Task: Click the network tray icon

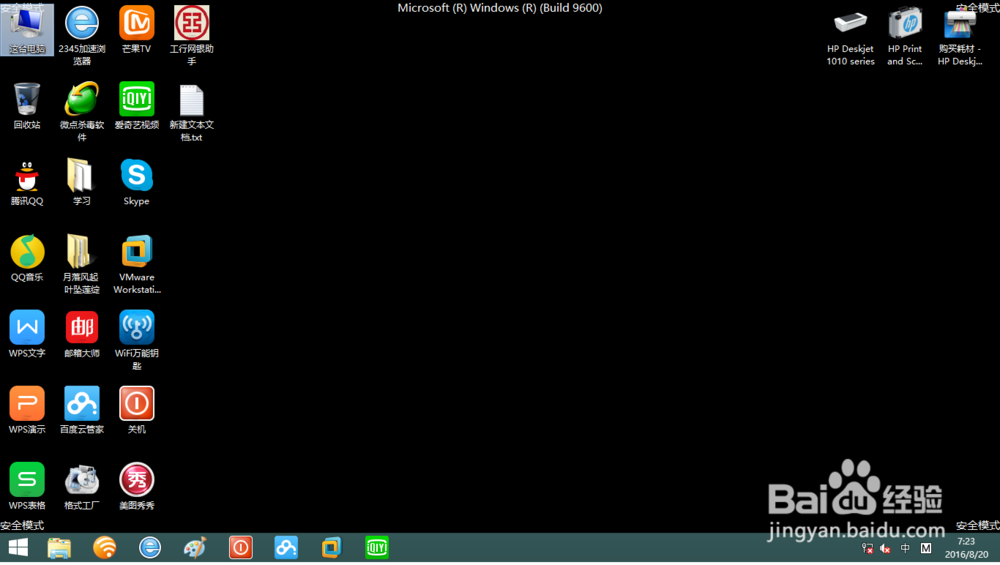Action: (867, 548)
